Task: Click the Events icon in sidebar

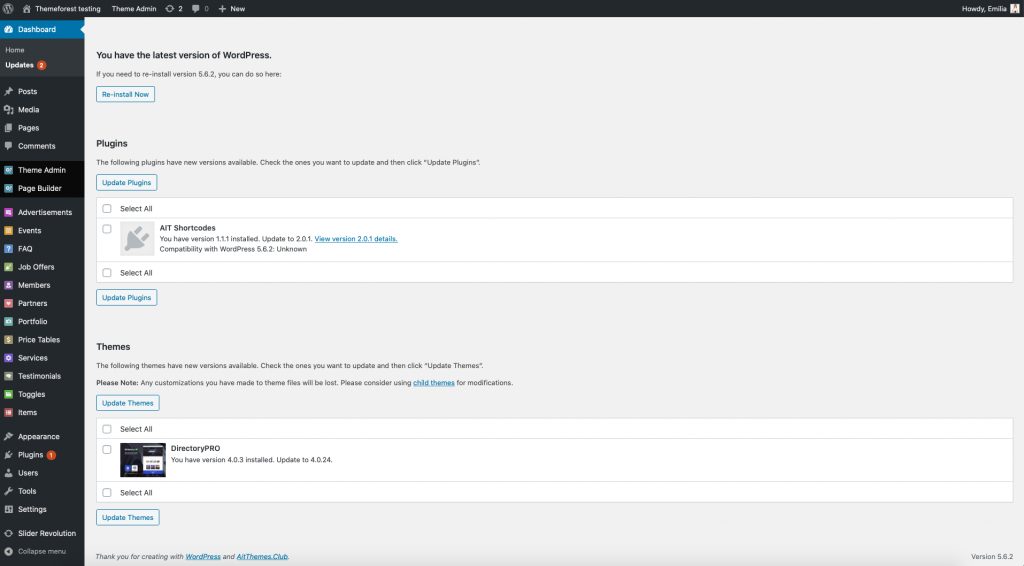Action: click(8, 230)
